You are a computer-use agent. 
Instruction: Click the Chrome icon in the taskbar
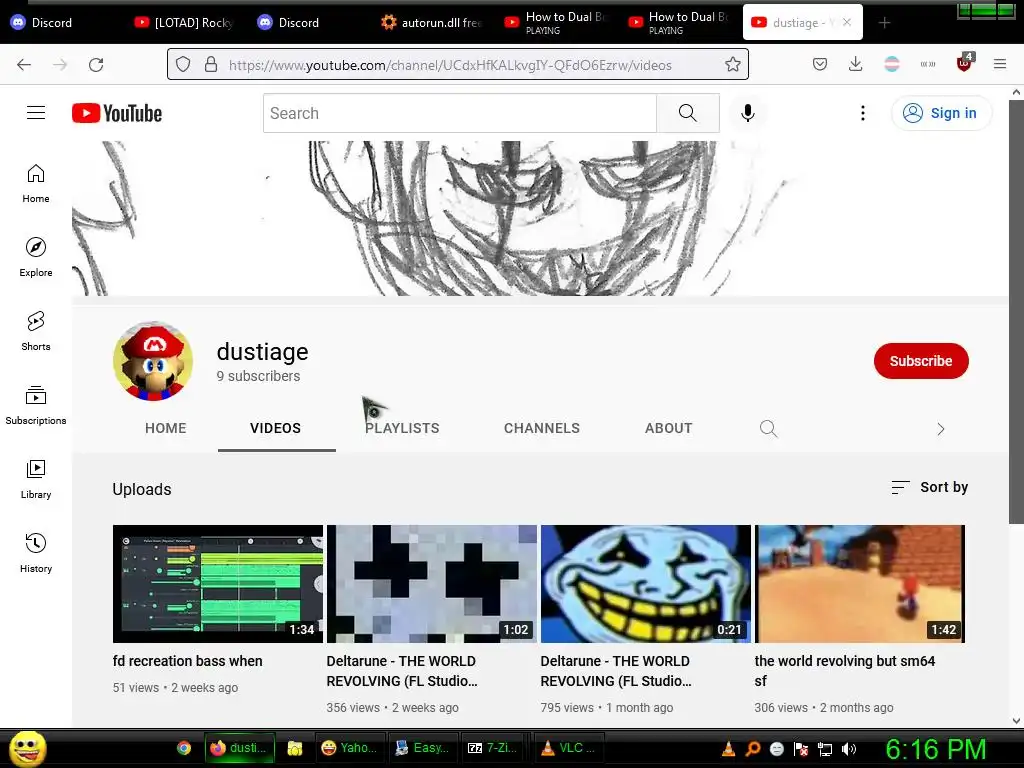(x=184, y=748)
